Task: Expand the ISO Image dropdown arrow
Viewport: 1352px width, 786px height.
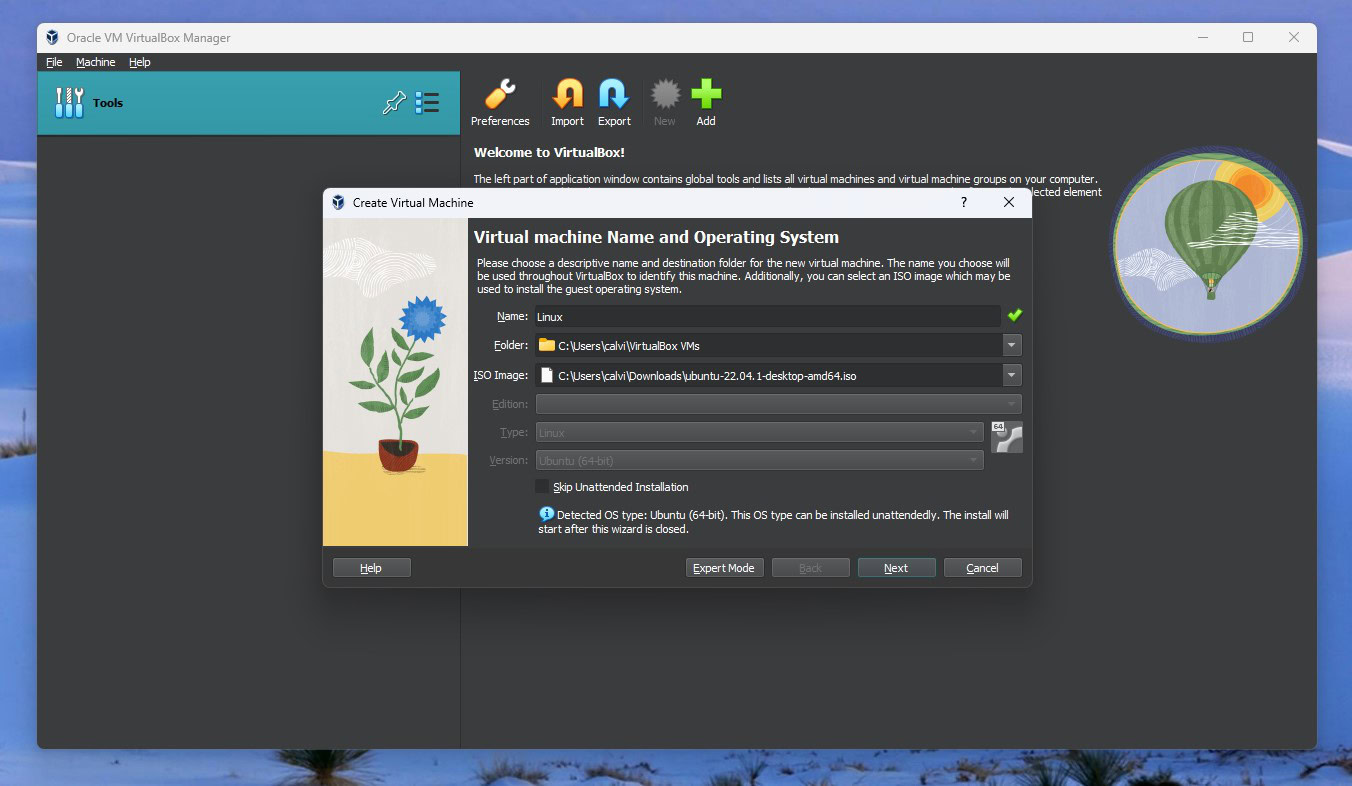Action: pyautogui.click(x=1012, y=375)
